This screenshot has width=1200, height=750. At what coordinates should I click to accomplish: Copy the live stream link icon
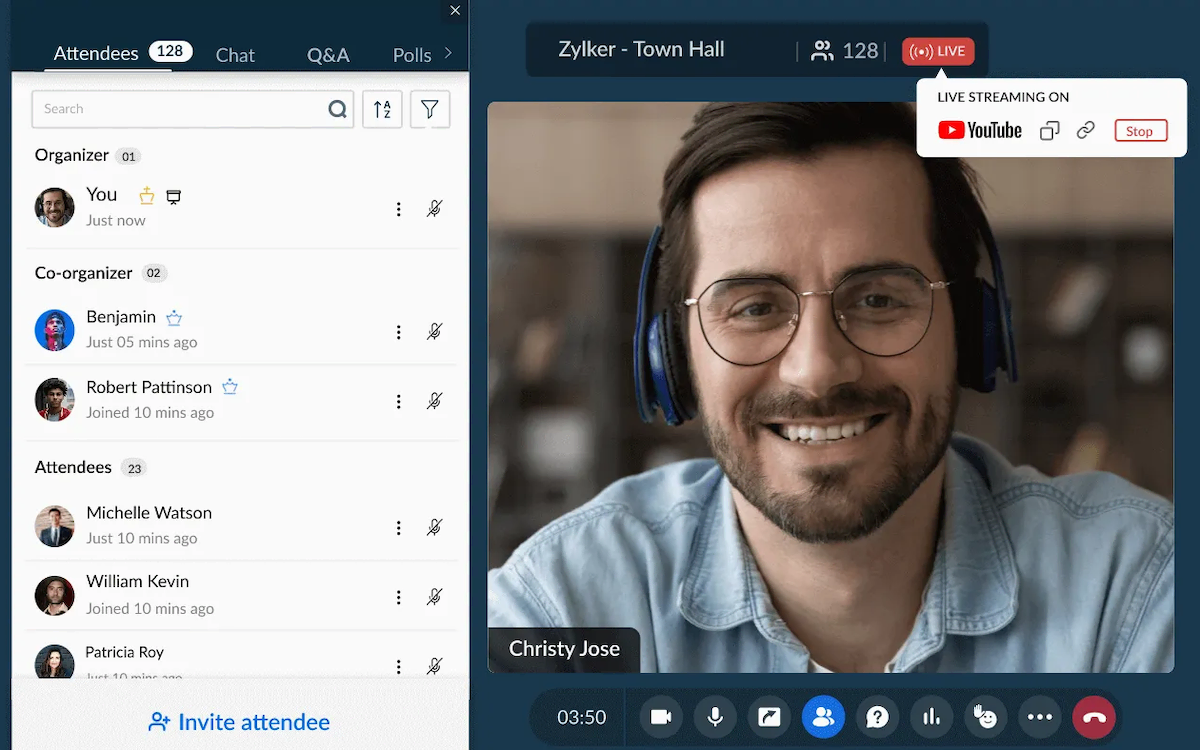[1049, 131]
